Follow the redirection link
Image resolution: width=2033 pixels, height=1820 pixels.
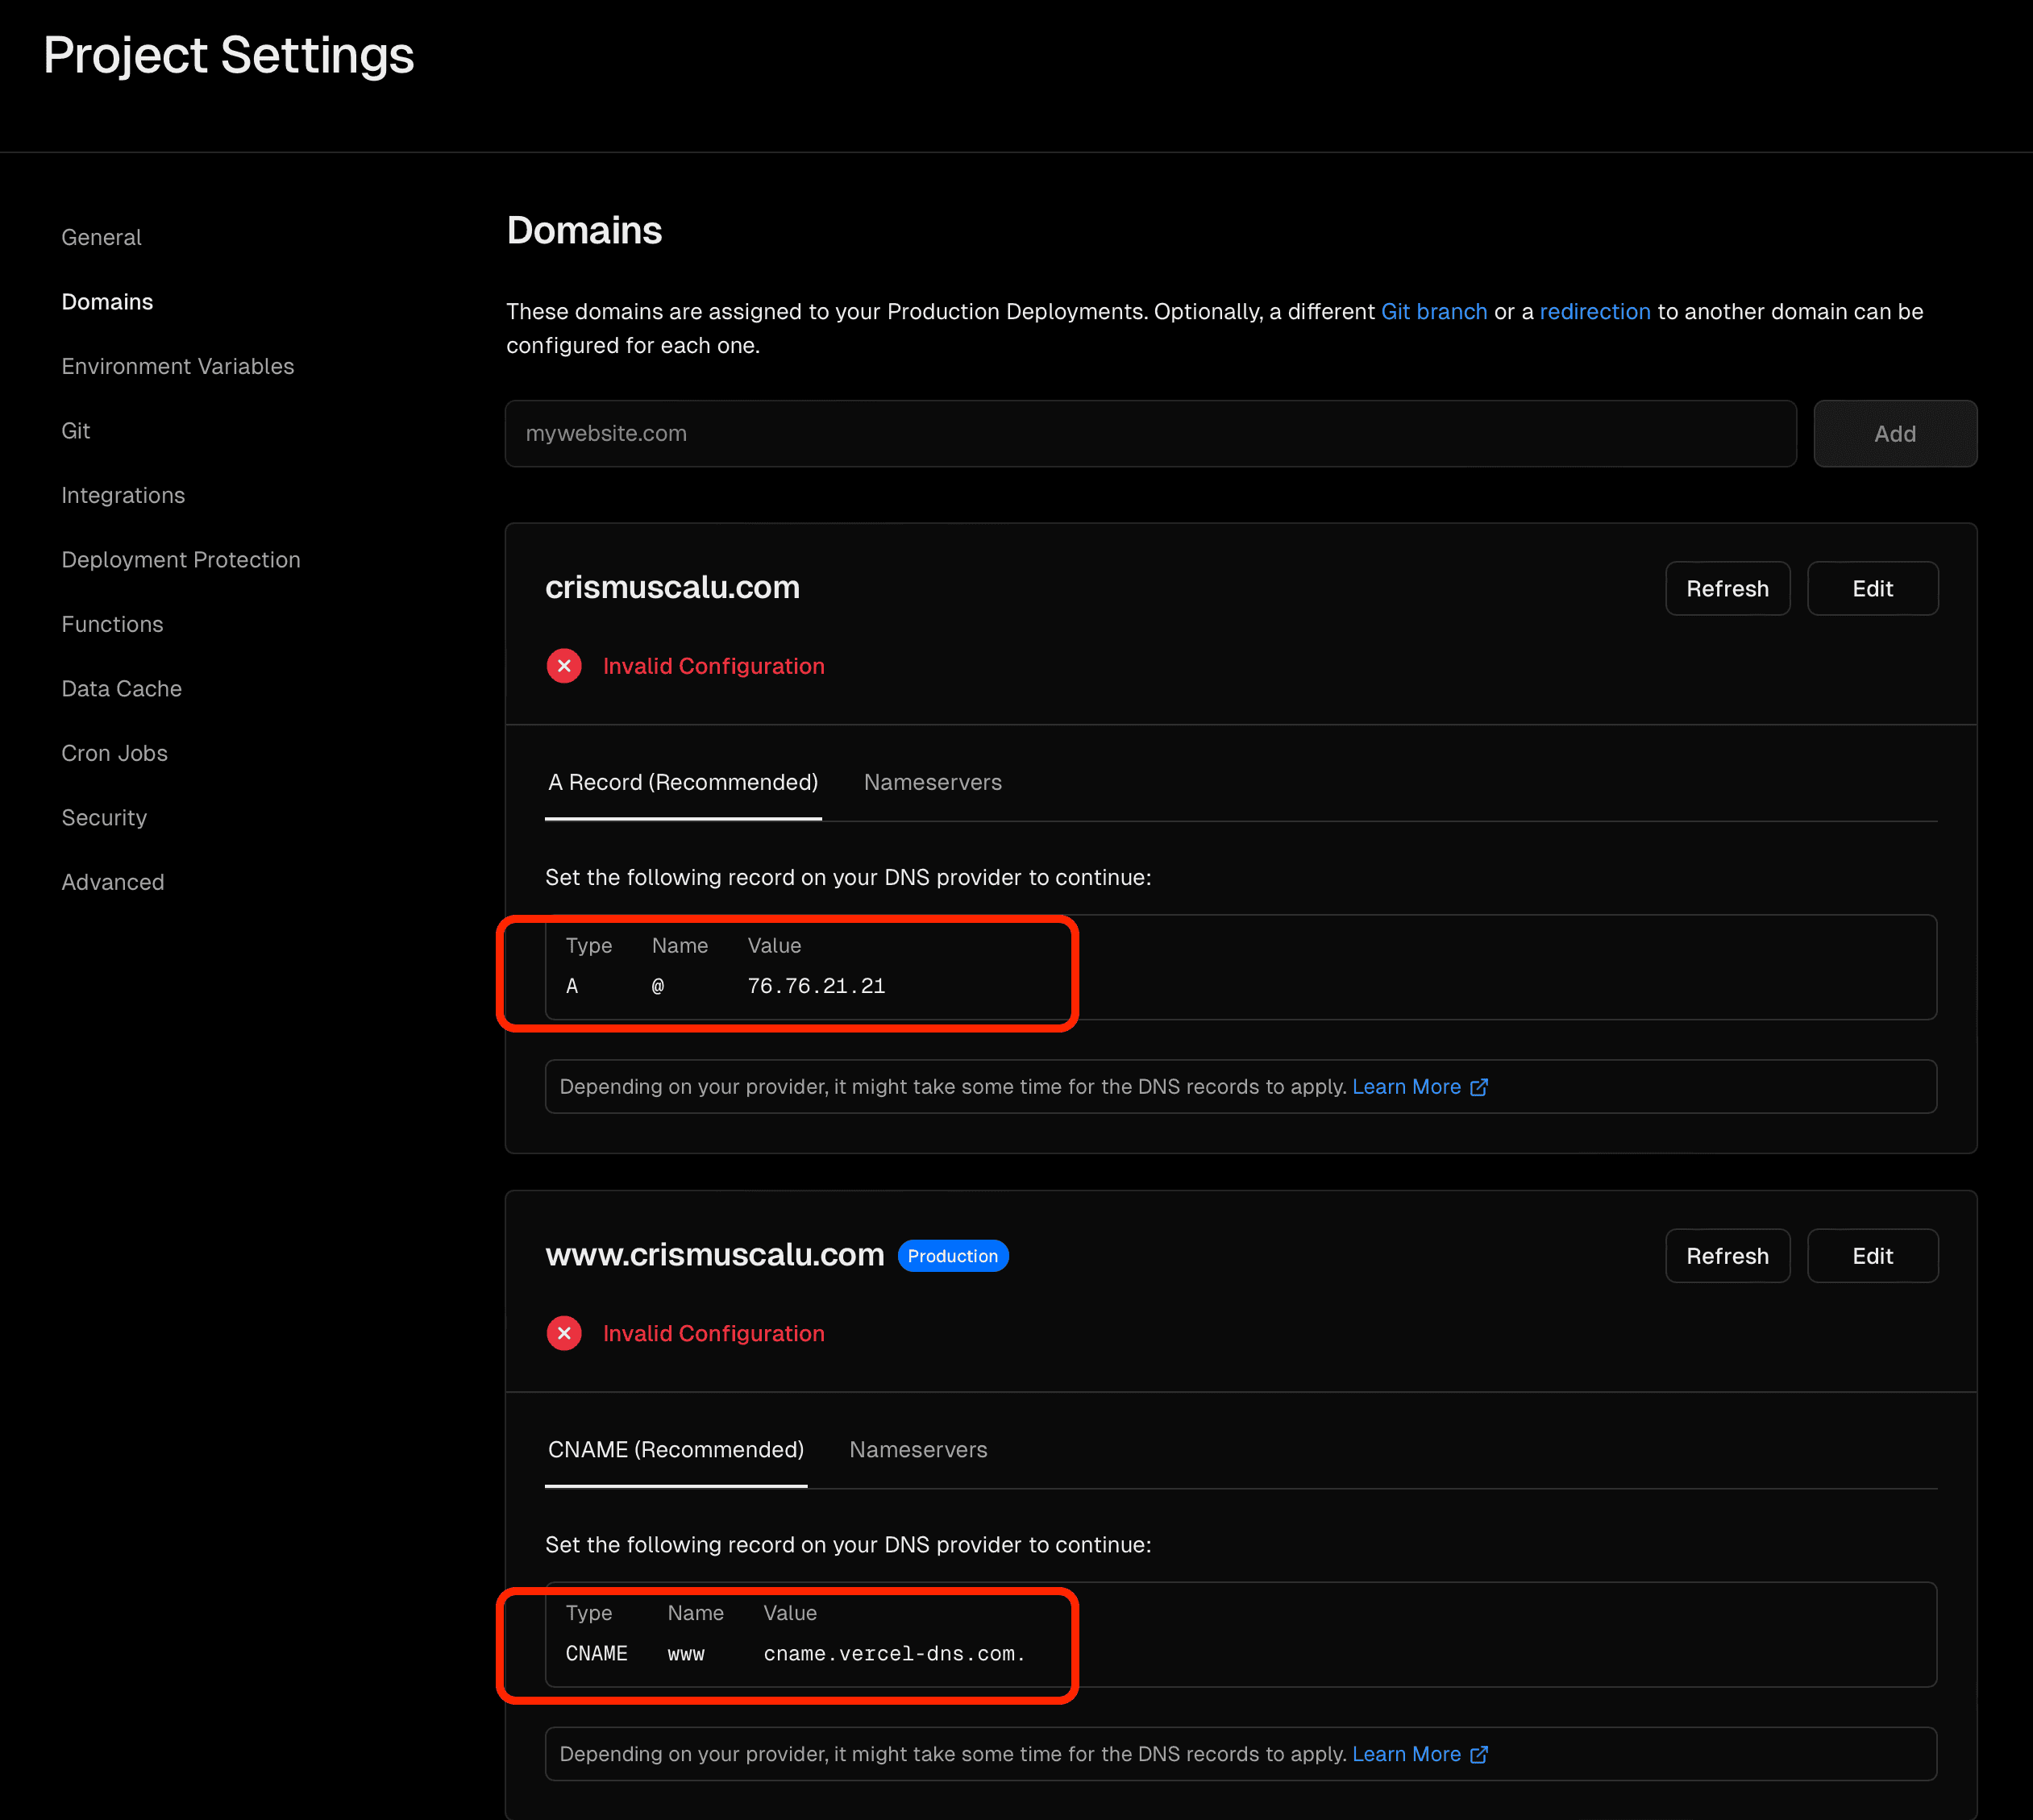click(x=1594, y=312)
